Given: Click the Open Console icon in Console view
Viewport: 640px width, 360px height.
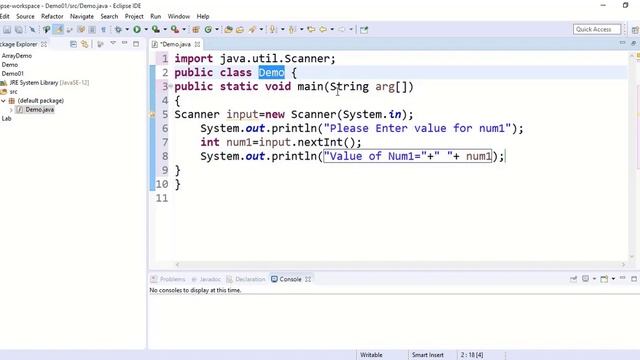Looking at the screenshot, I should click(x=604, y=279).
